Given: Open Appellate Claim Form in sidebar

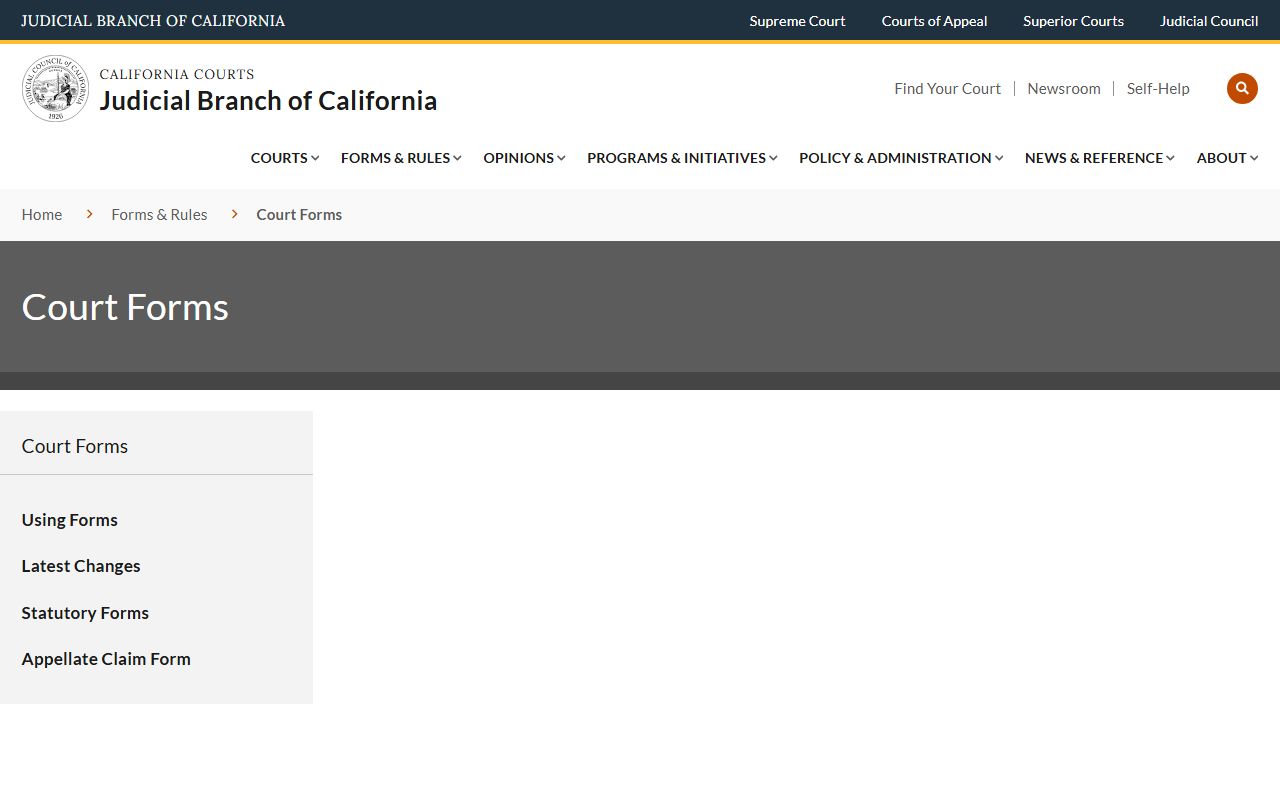Looking at the screenshot, I should [x=106, y=659].
